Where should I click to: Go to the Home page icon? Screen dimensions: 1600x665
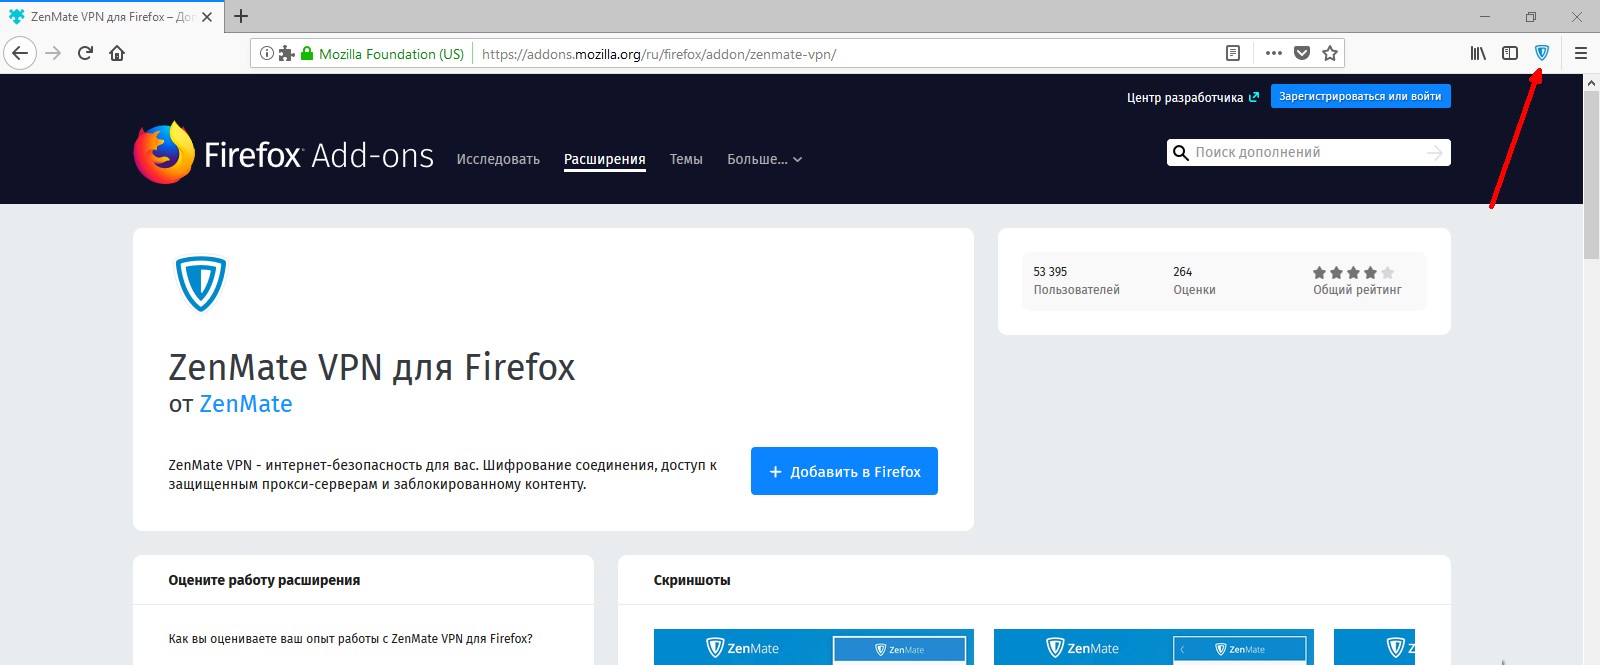117,53
